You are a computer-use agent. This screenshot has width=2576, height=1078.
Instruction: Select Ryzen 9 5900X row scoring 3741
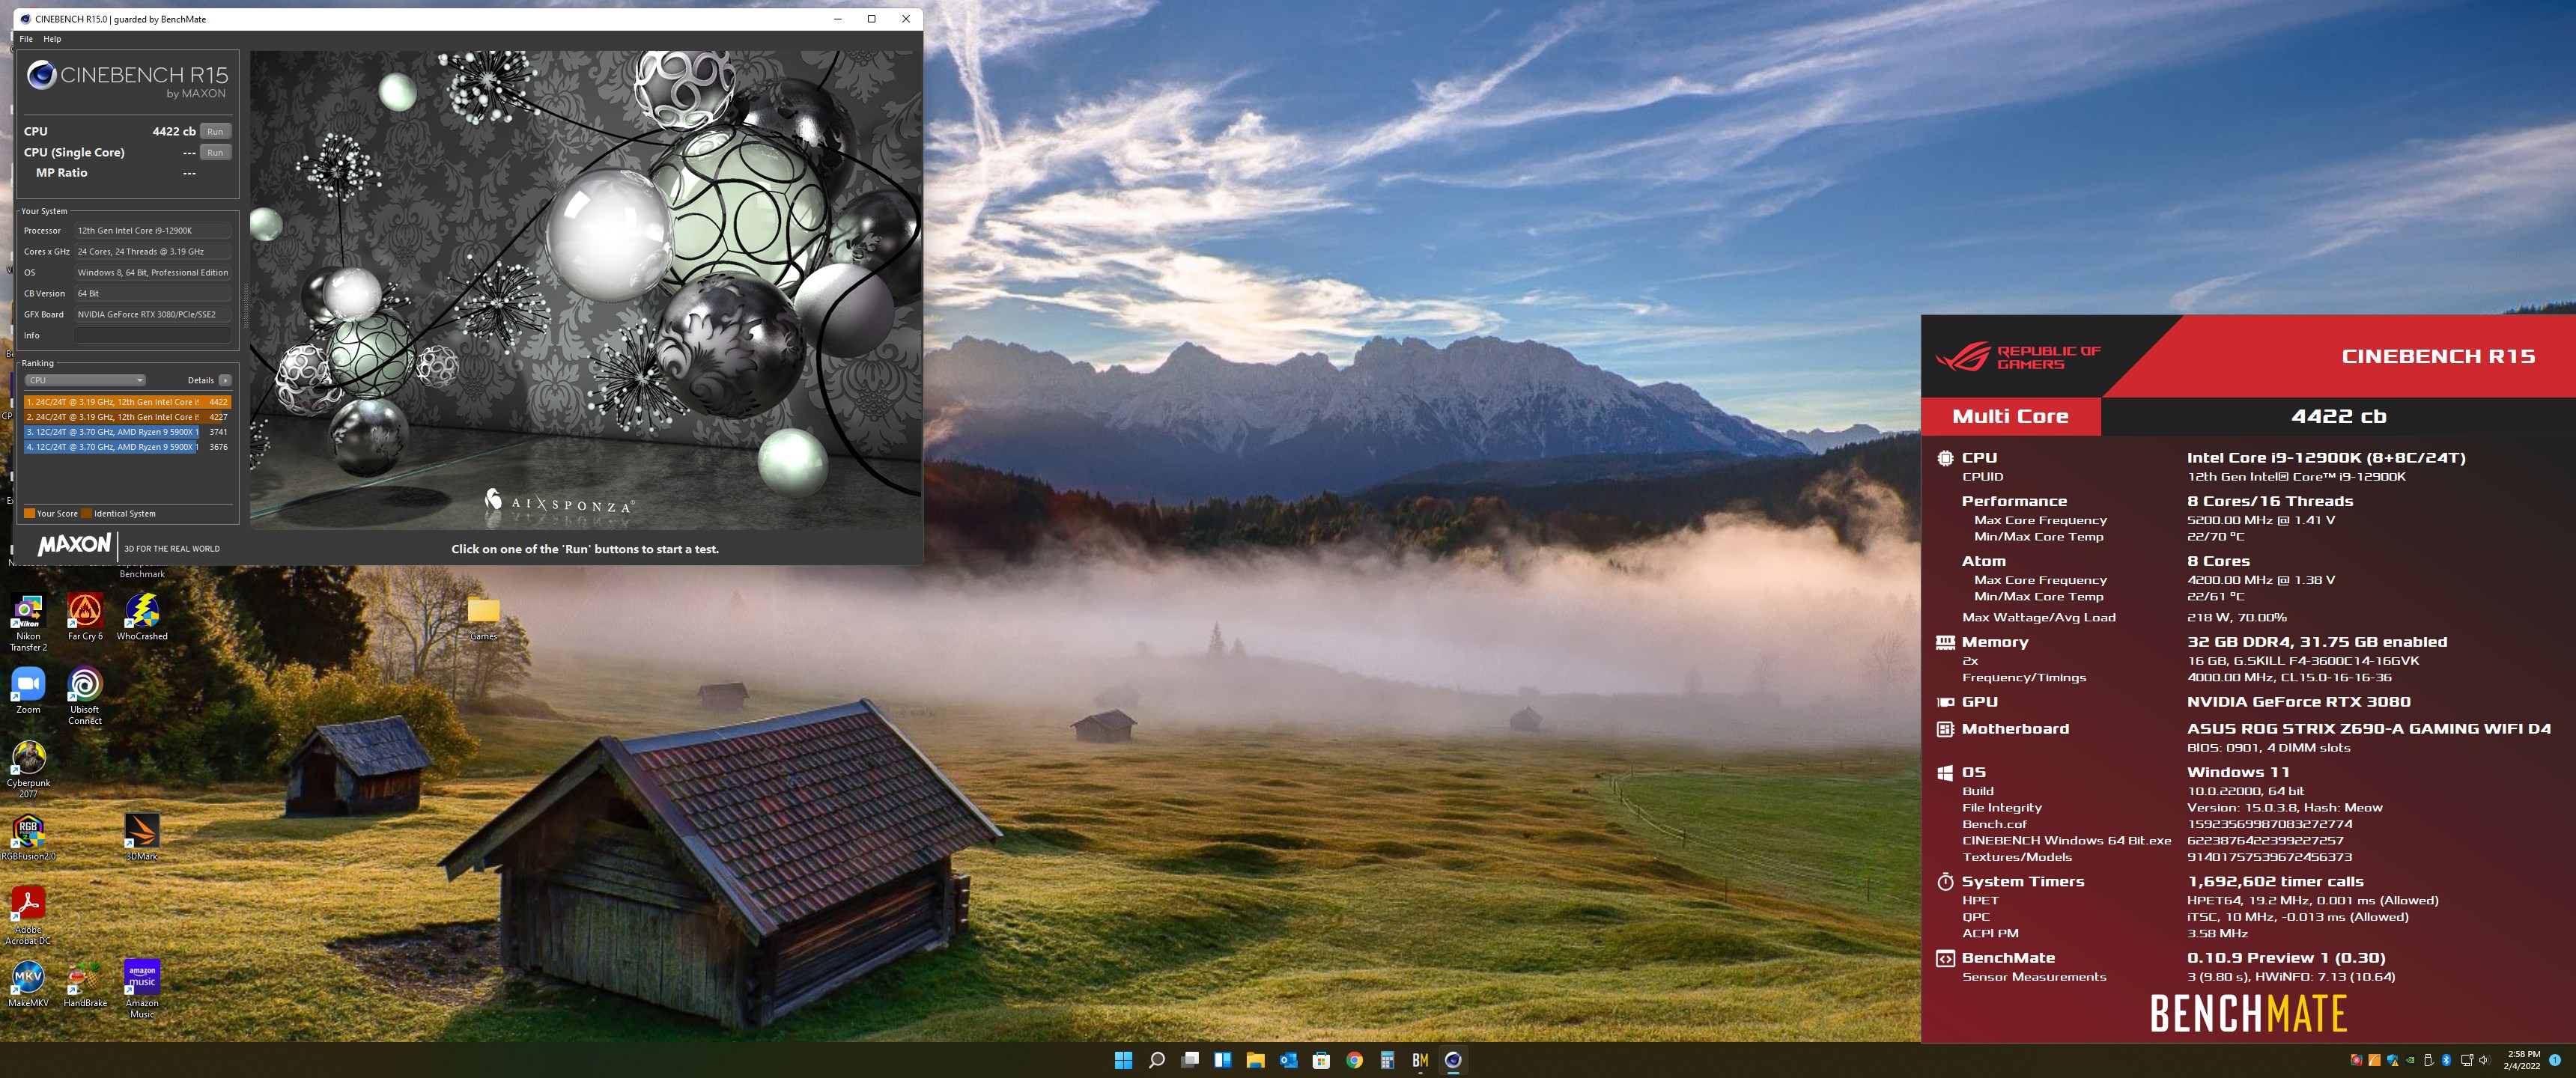click(127, 432)
